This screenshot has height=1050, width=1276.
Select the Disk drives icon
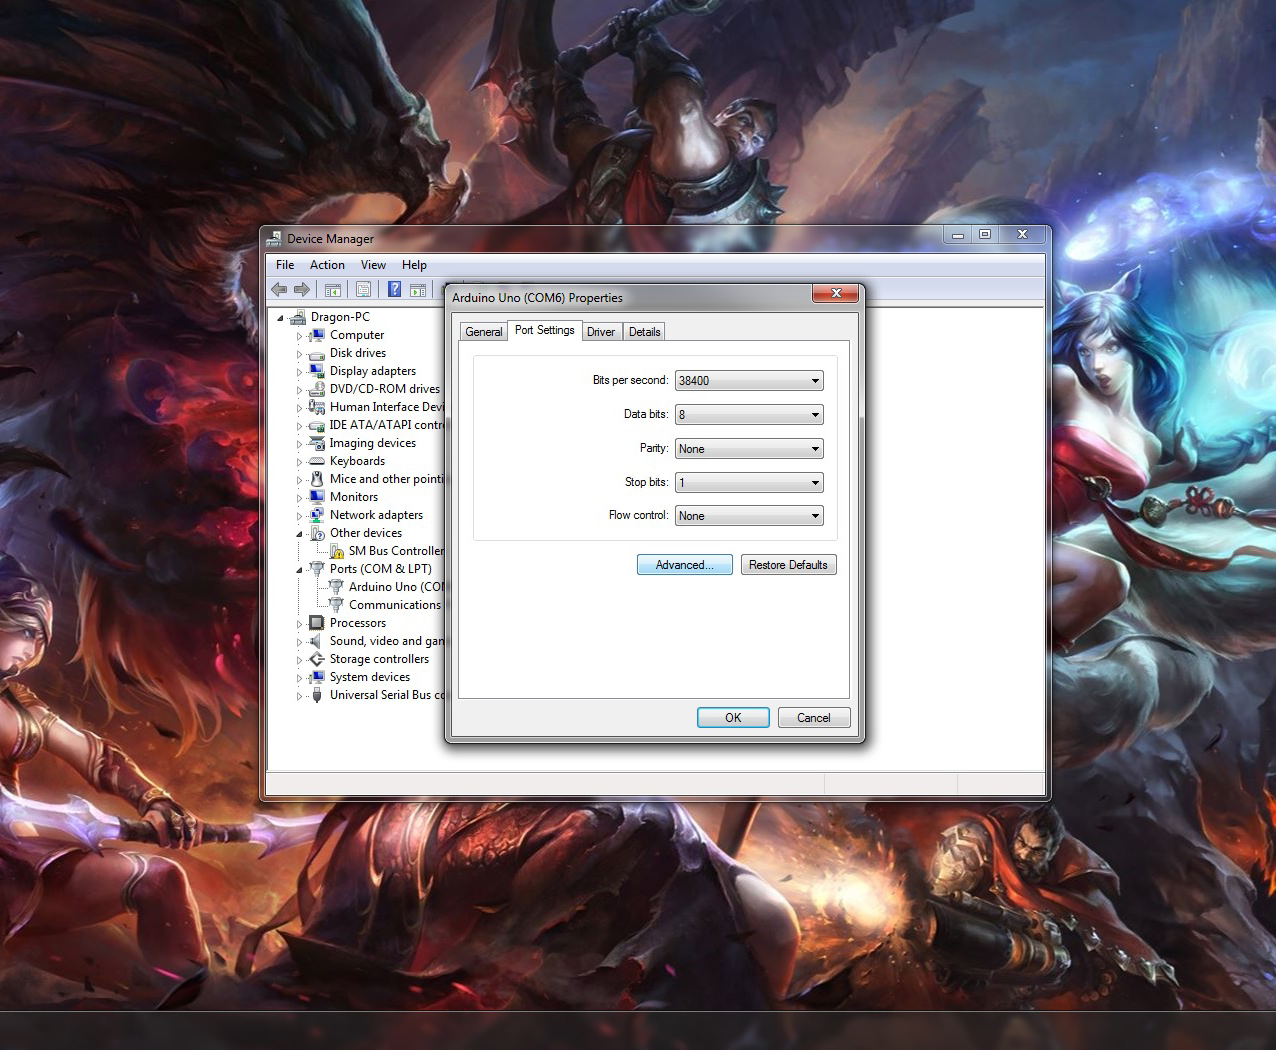317,353
